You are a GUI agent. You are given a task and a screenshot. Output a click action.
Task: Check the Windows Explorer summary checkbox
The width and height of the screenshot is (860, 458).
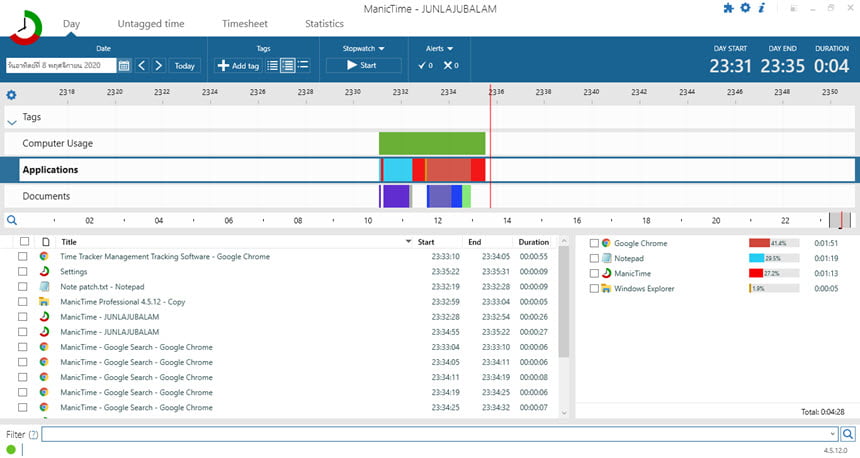[x=594, y=288]
